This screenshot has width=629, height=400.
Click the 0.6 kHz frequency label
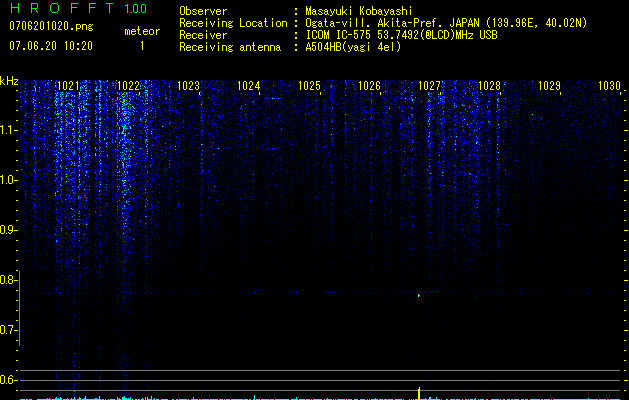[x=8, y=380]
